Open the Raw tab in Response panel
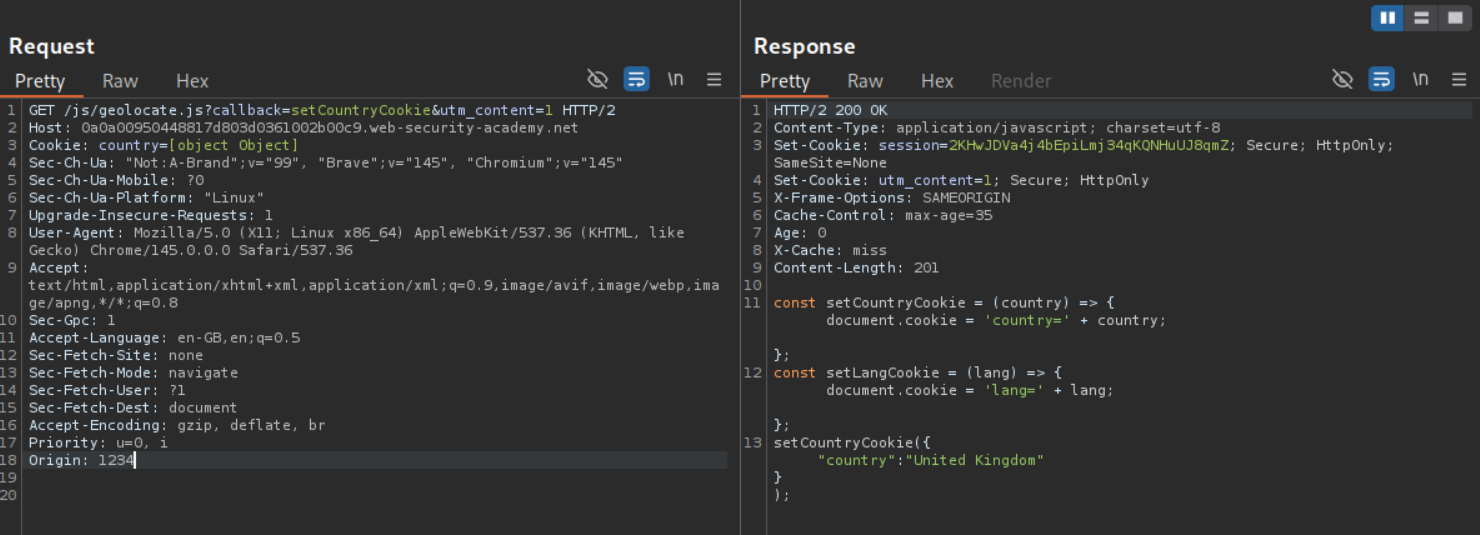1480x535 pixels. pos(865,81)
